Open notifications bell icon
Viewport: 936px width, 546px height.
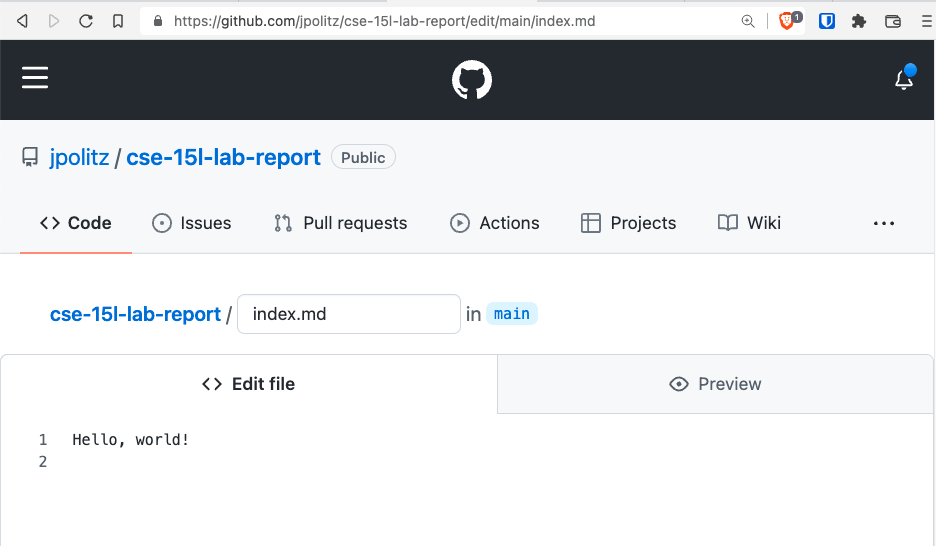904,79
